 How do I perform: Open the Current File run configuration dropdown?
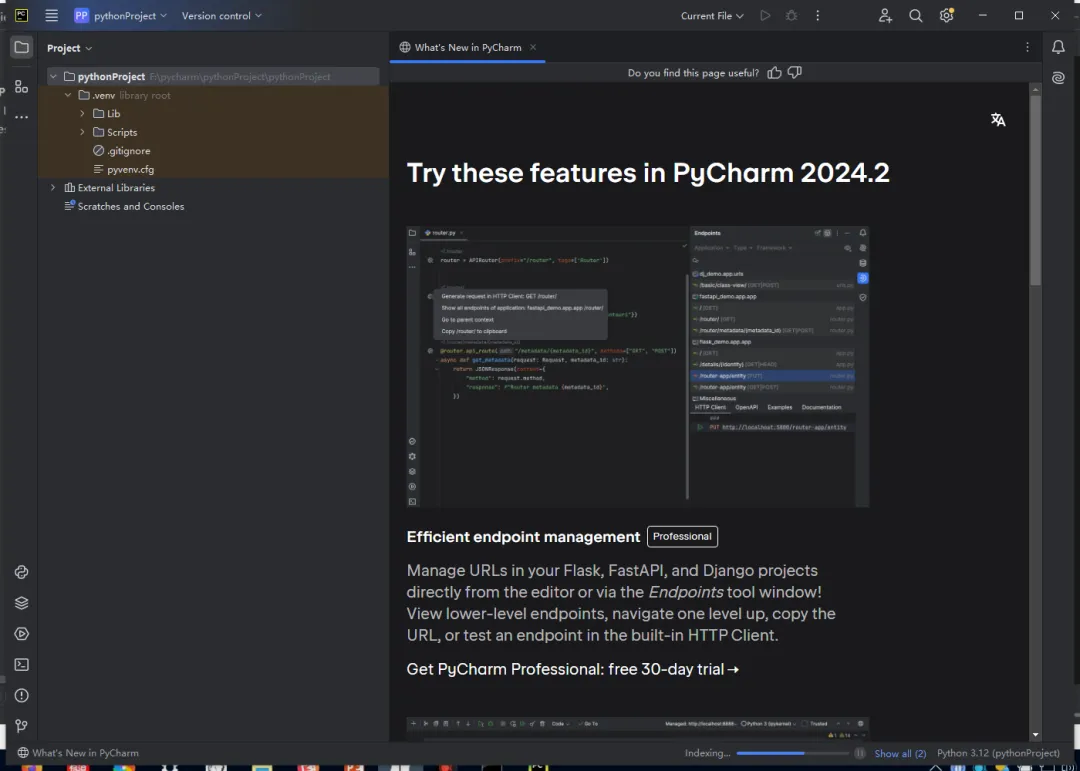pyautogui.click(x=712, y=16)
